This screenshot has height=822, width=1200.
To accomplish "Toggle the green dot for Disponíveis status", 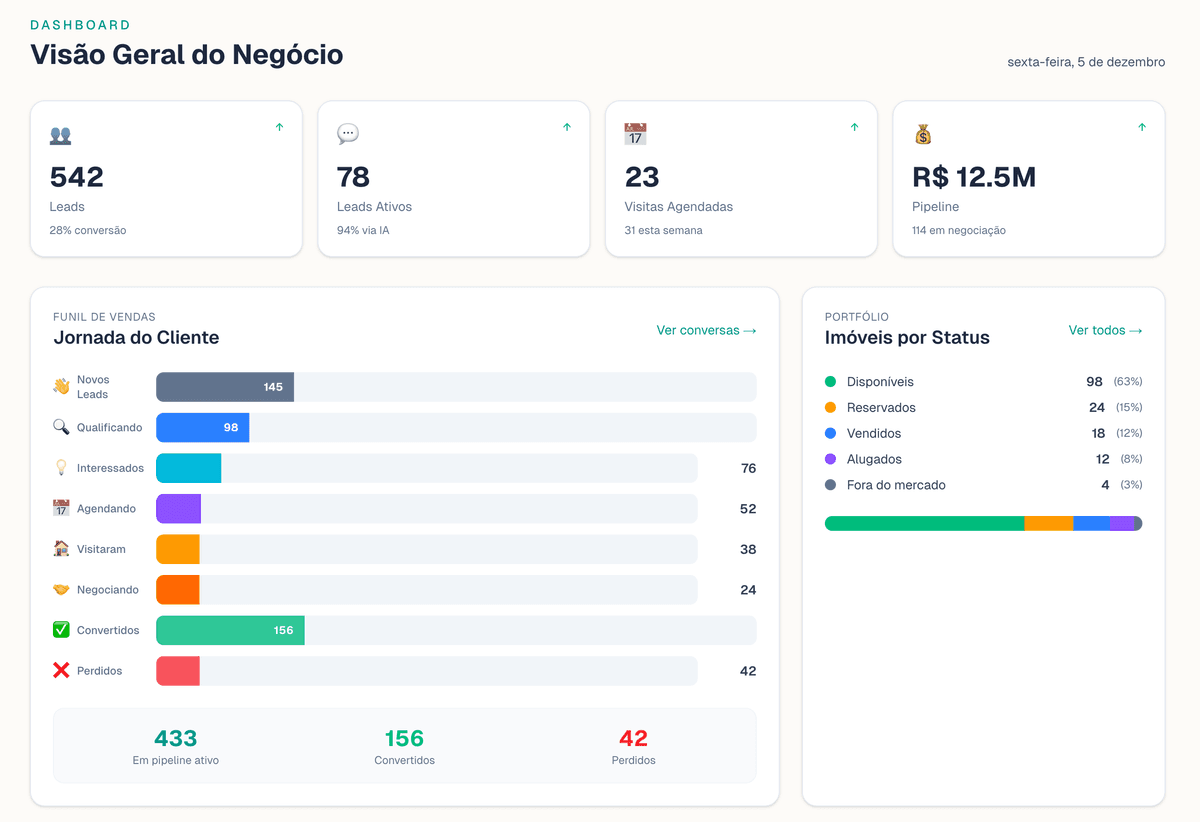I will click(831, 381).
